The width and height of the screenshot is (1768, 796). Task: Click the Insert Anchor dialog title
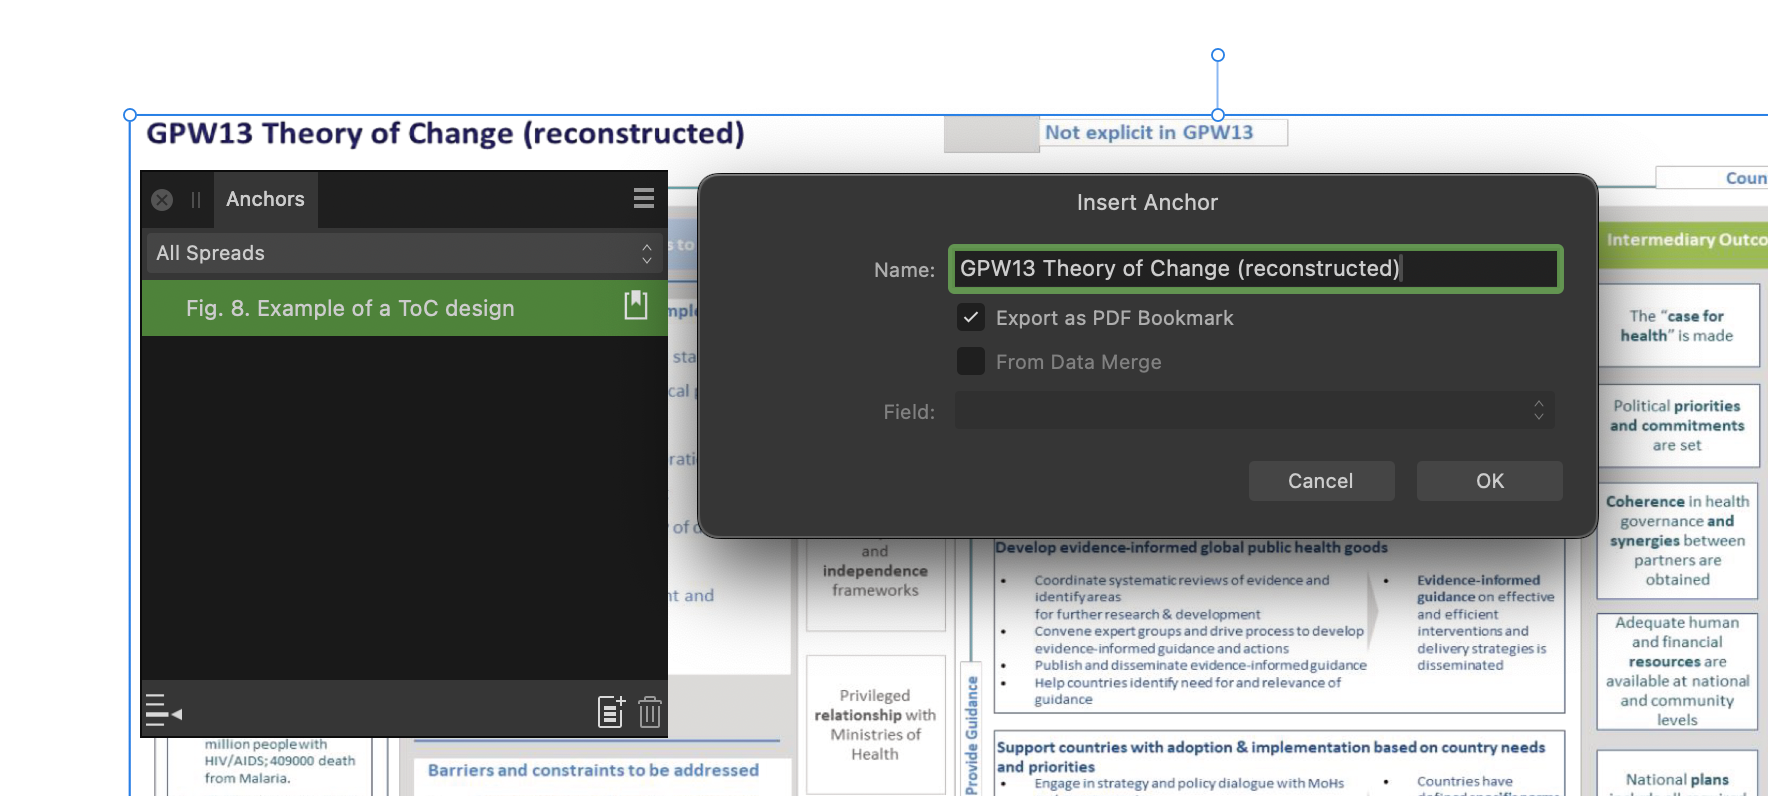(x=1147, y=203)
